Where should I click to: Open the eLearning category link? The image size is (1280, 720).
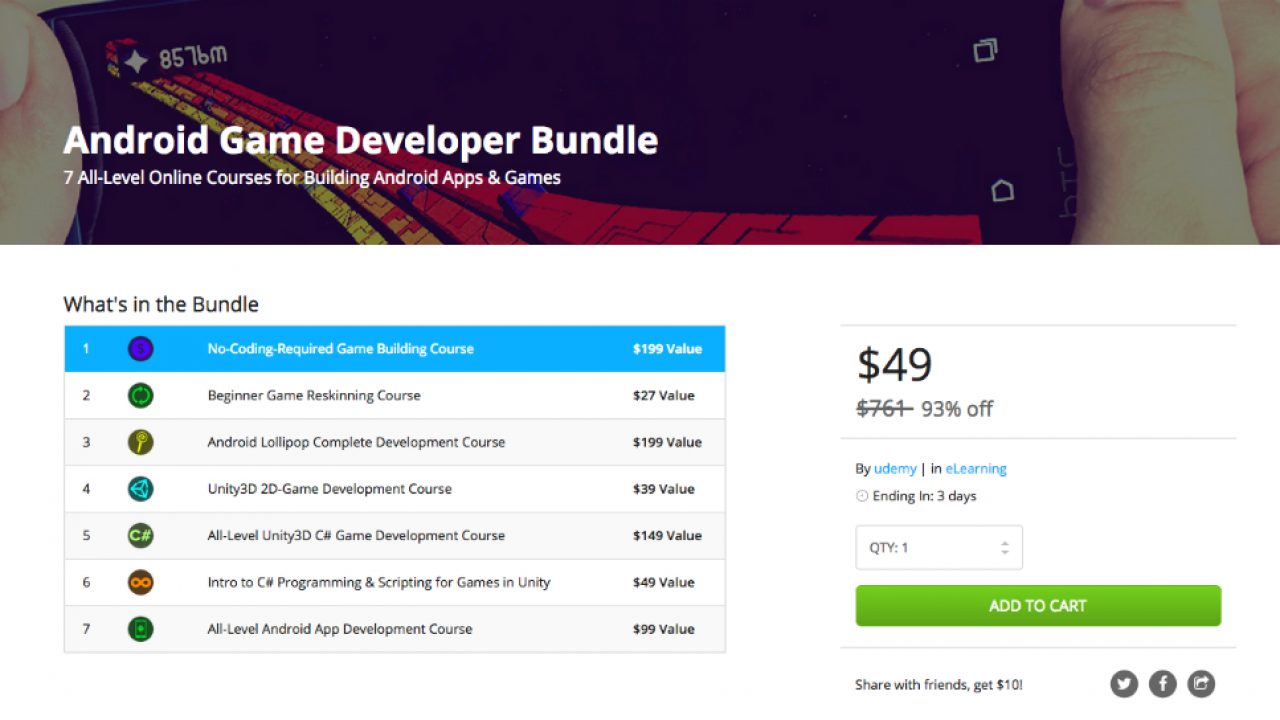coord(975,468)
